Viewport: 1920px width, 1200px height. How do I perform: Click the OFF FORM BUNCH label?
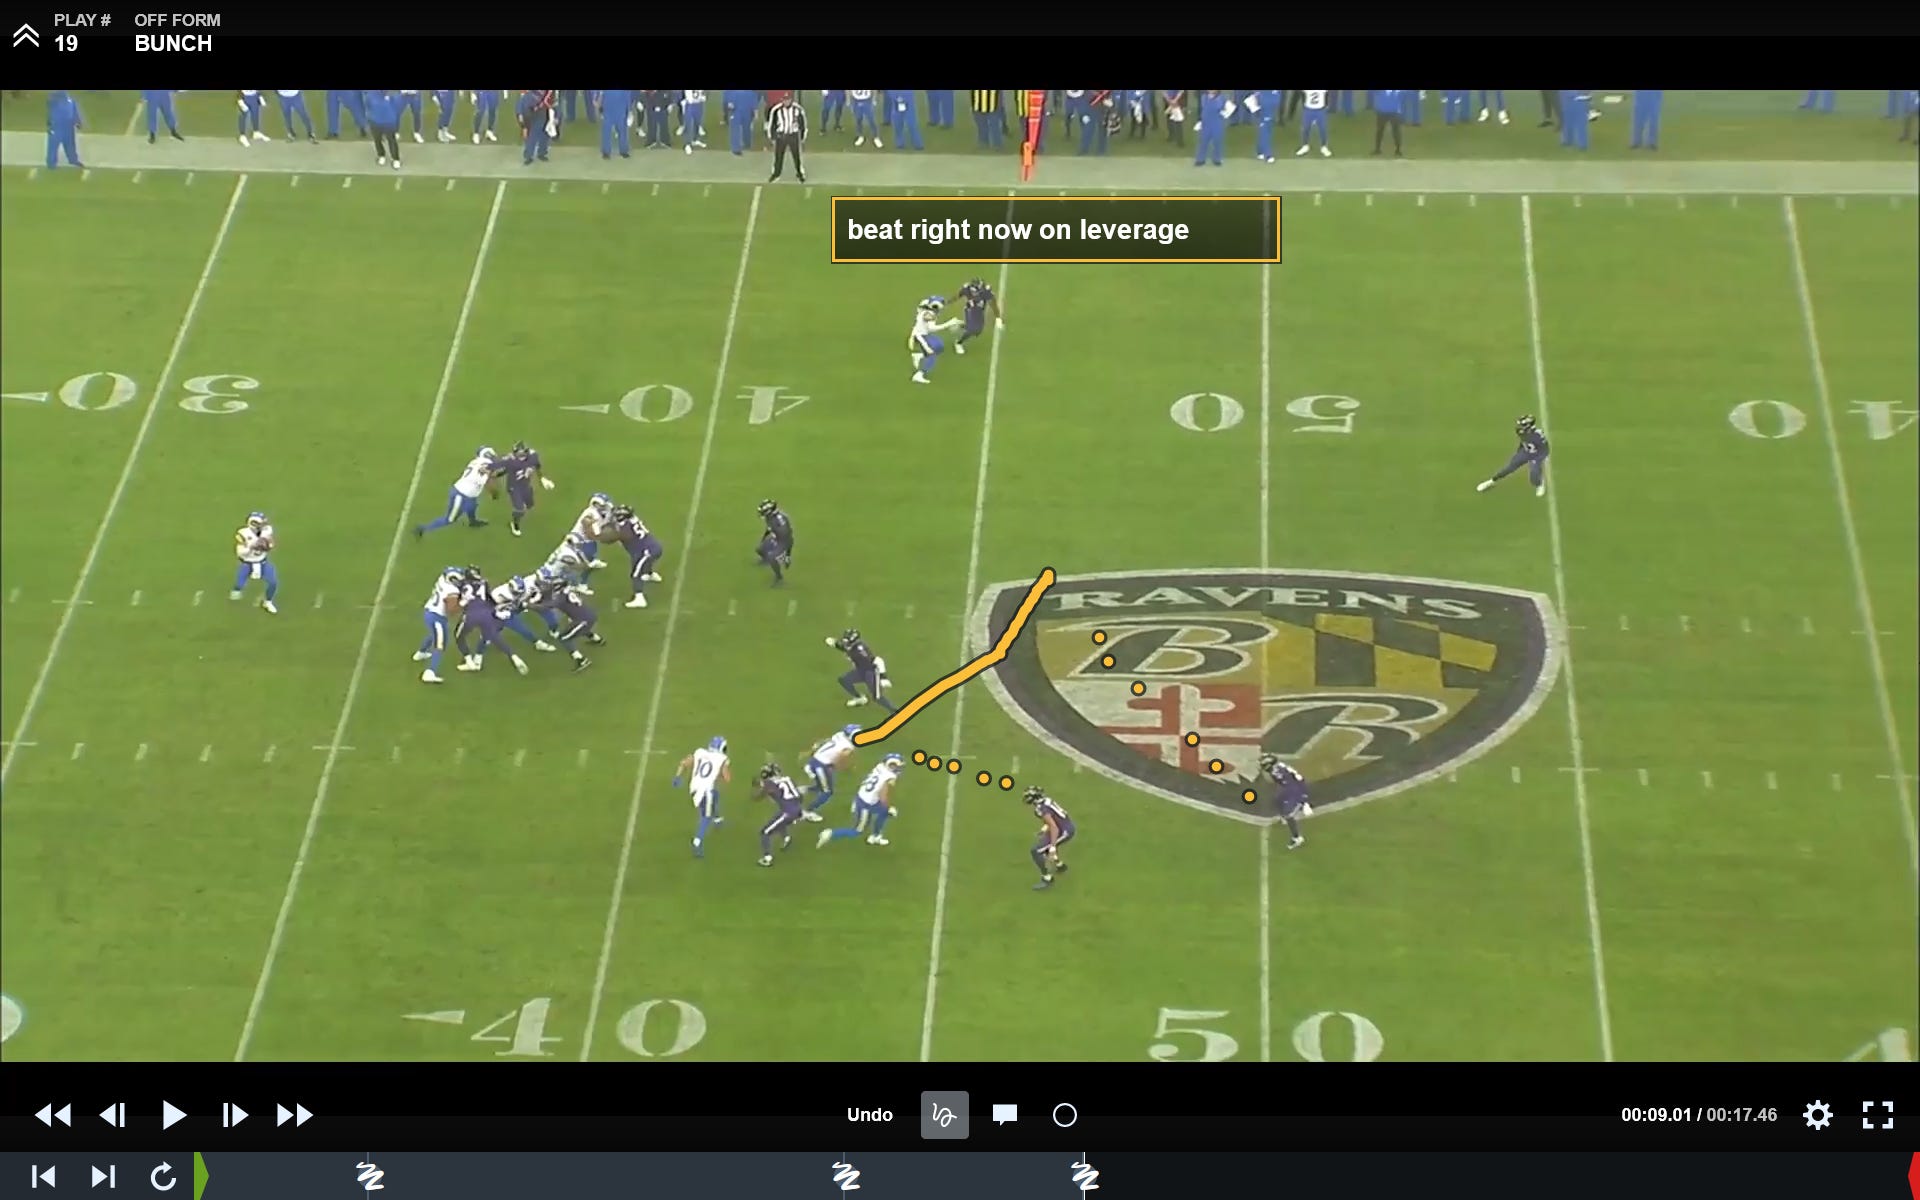(x=177, y=33)
